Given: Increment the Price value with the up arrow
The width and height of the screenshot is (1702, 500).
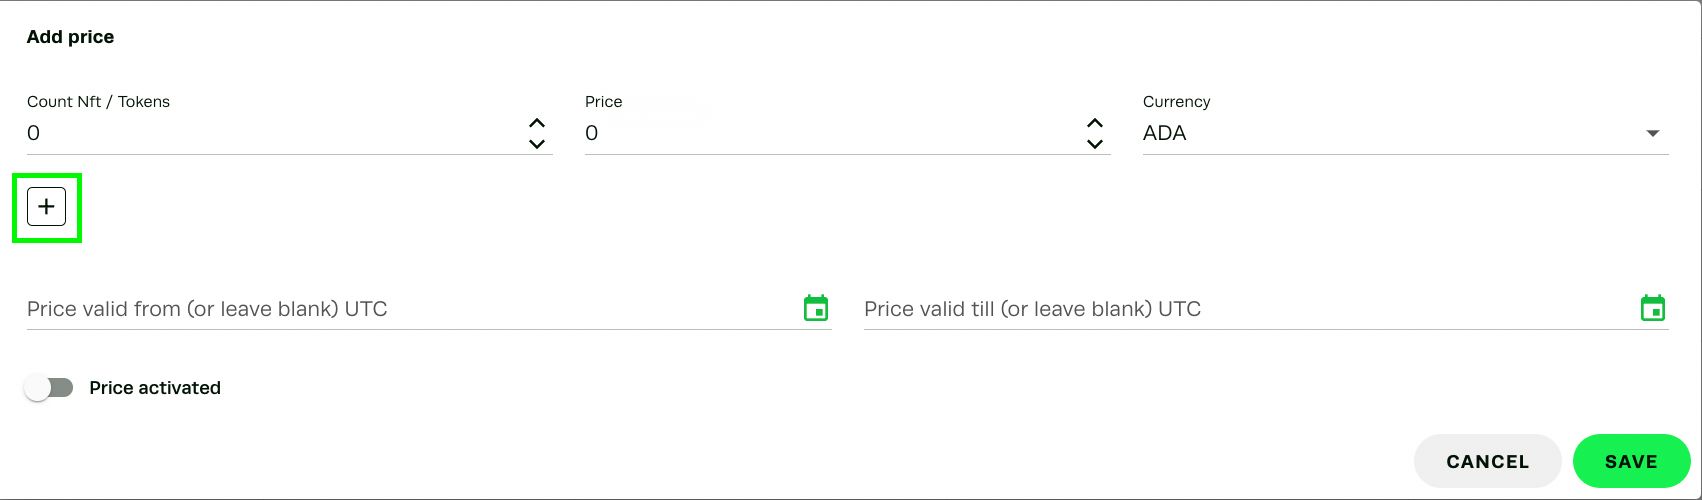Looking at the screenshot, I should (x=1095, y=123).
